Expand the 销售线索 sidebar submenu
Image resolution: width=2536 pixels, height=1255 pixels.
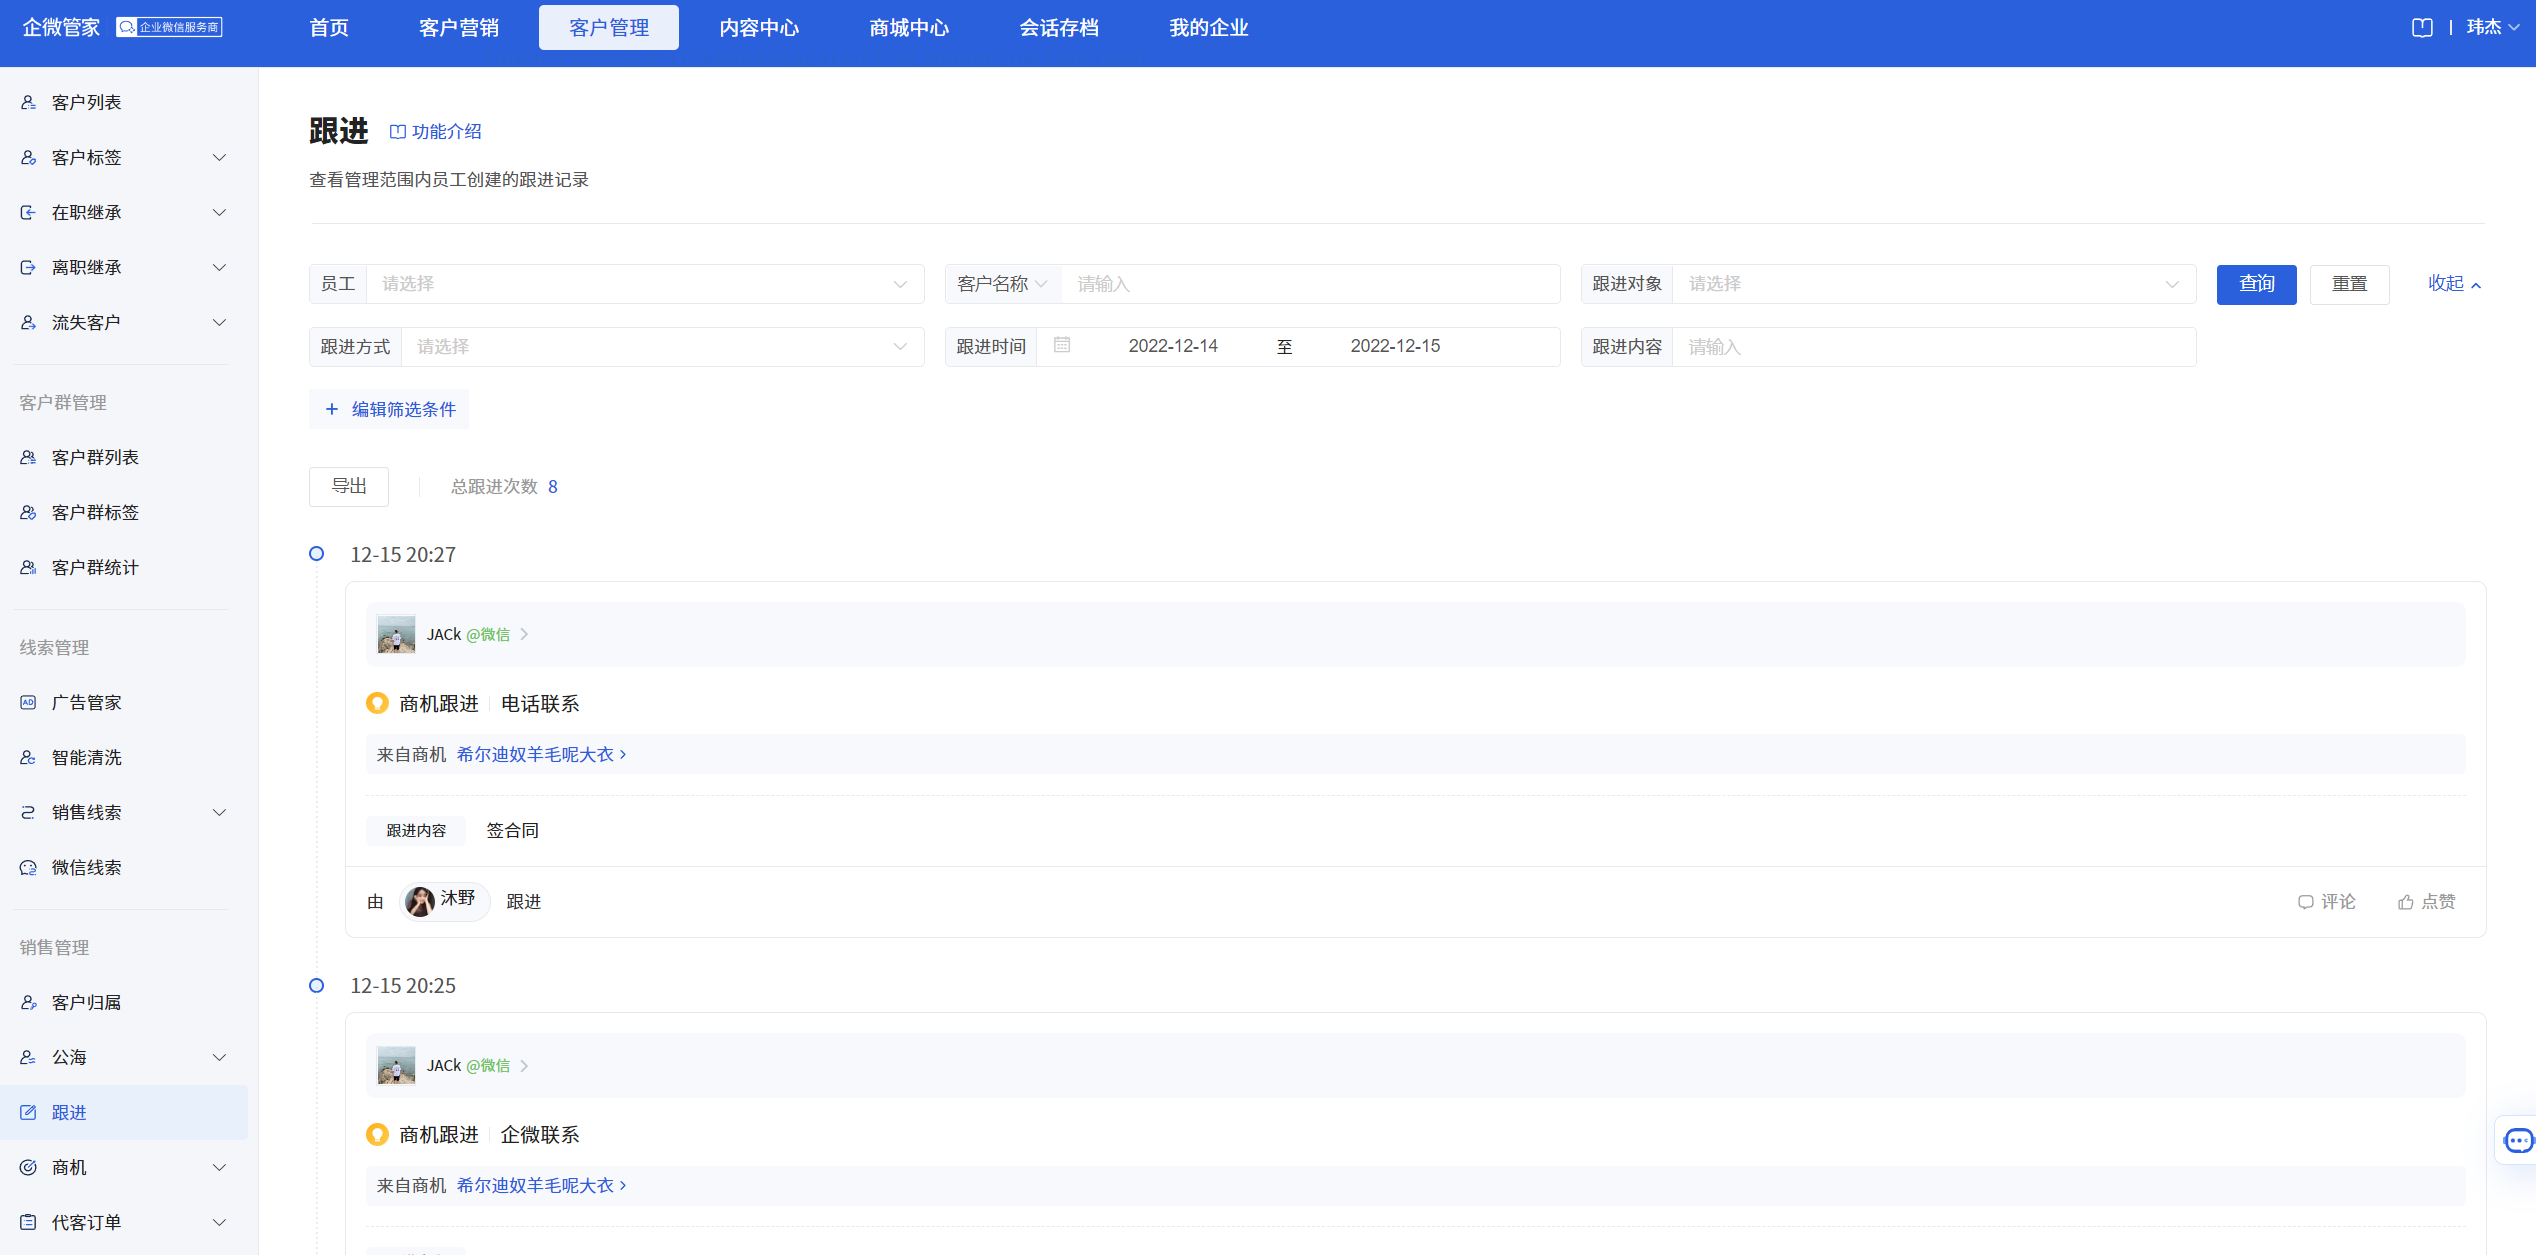coord(220,812)
